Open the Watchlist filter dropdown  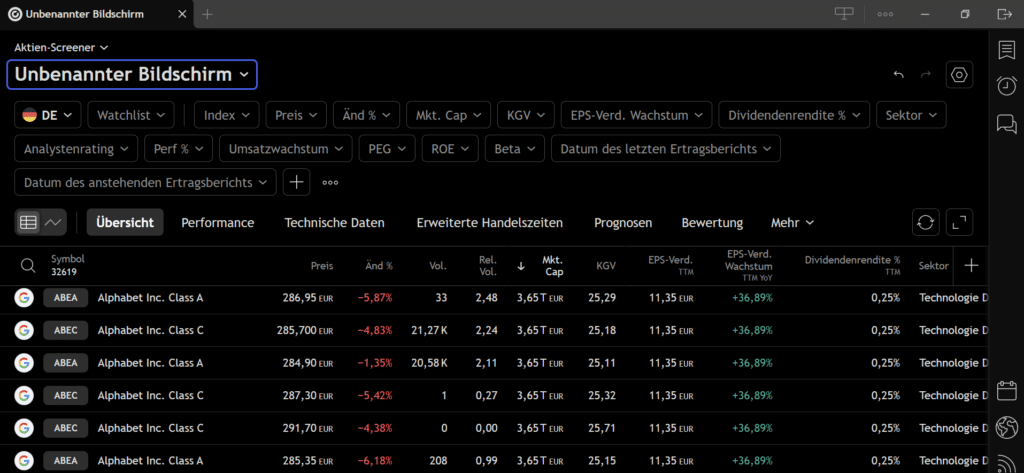[x=131, y=115]
